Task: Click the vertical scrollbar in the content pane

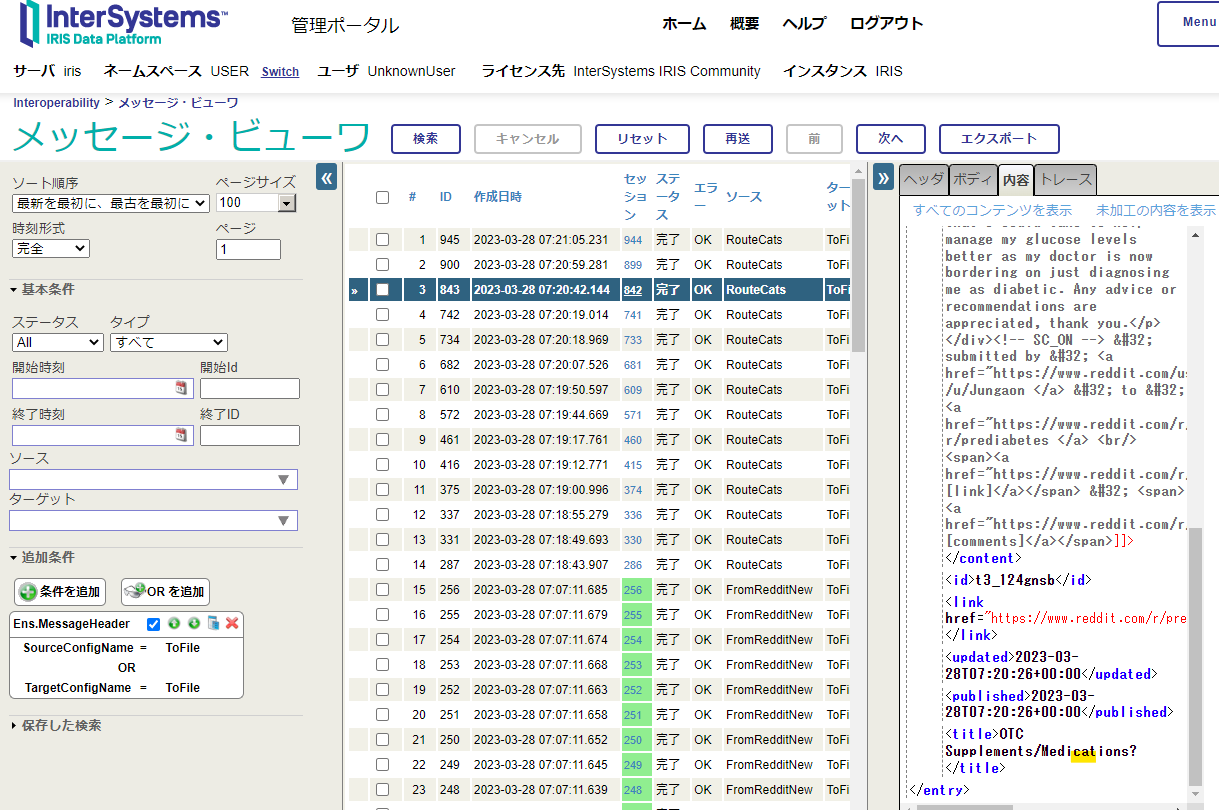Action: [1195, 650]
